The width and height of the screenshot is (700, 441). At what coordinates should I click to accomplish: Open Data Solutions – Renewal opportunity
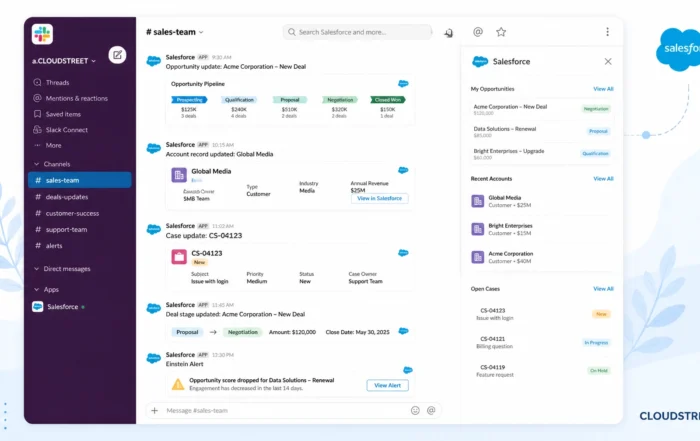542,132
